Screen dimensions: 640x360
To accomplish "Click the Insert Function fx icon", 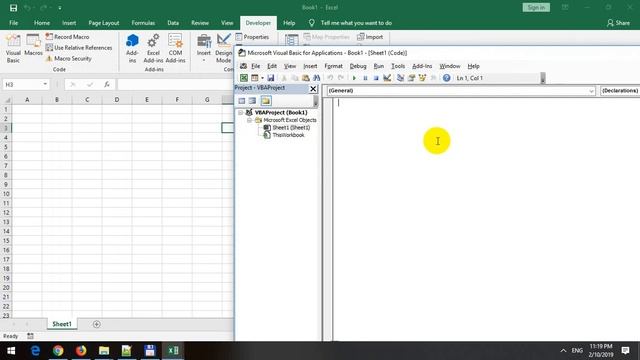I will 107,84.
